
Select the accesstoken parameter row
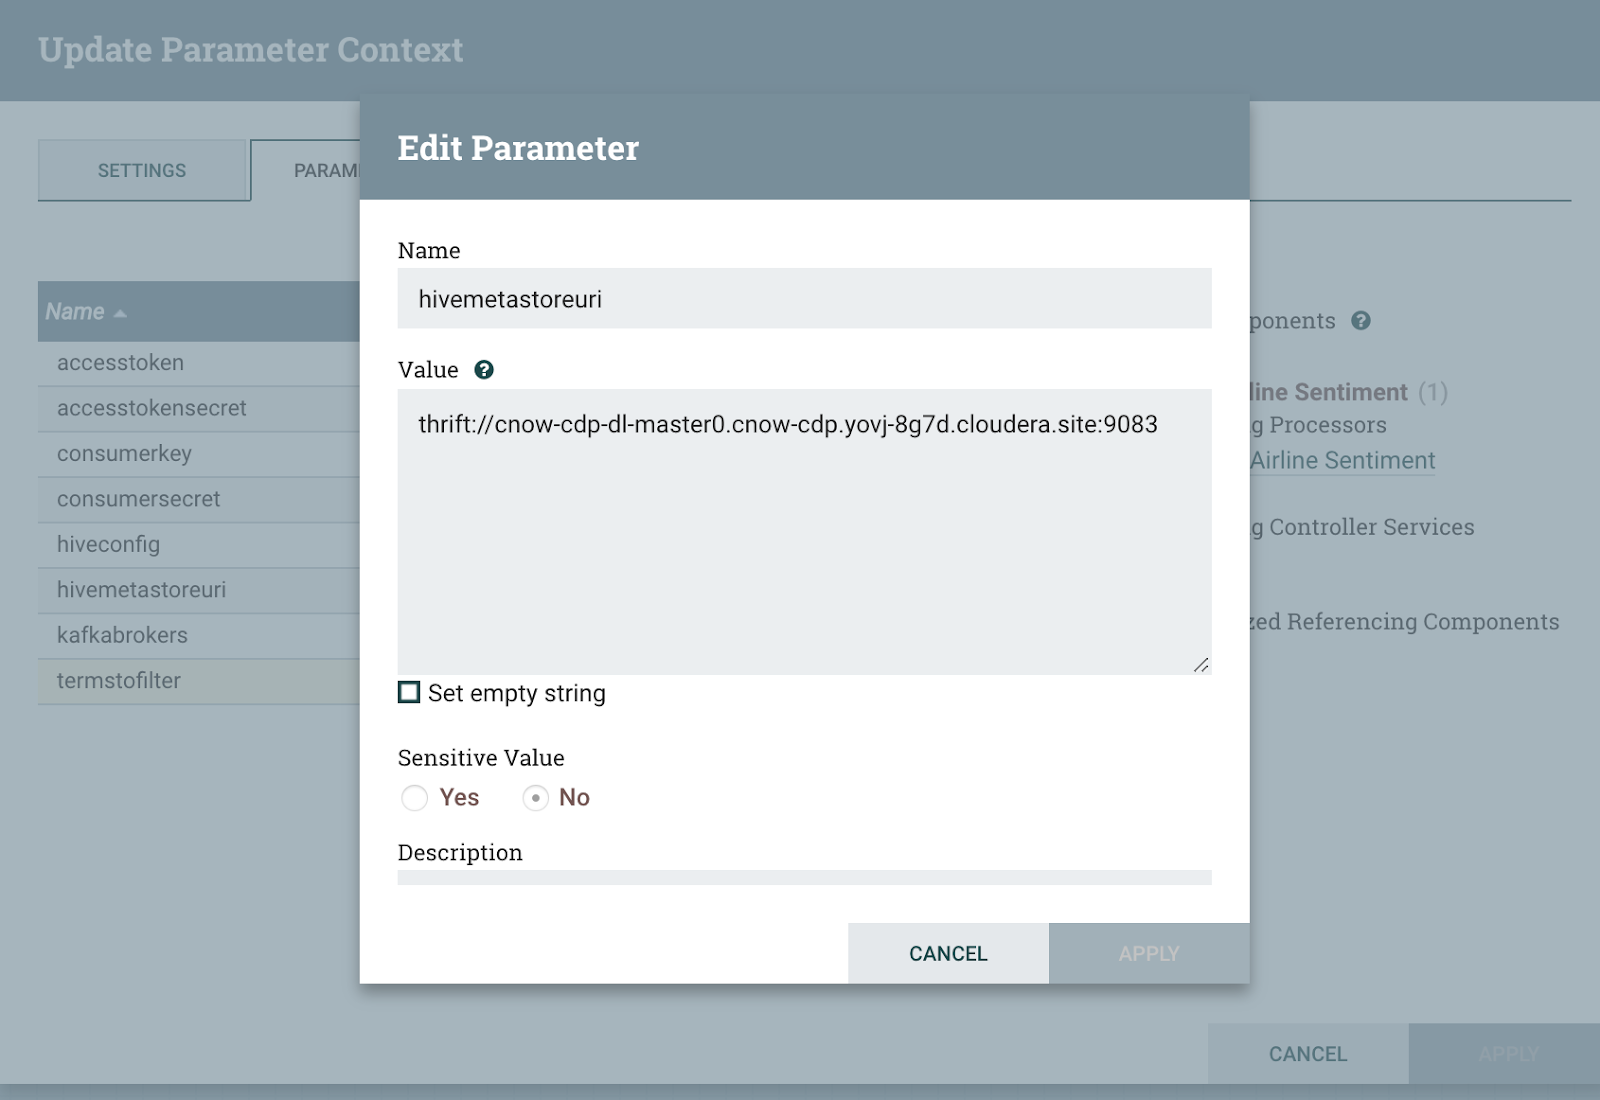tap(120, 363)
